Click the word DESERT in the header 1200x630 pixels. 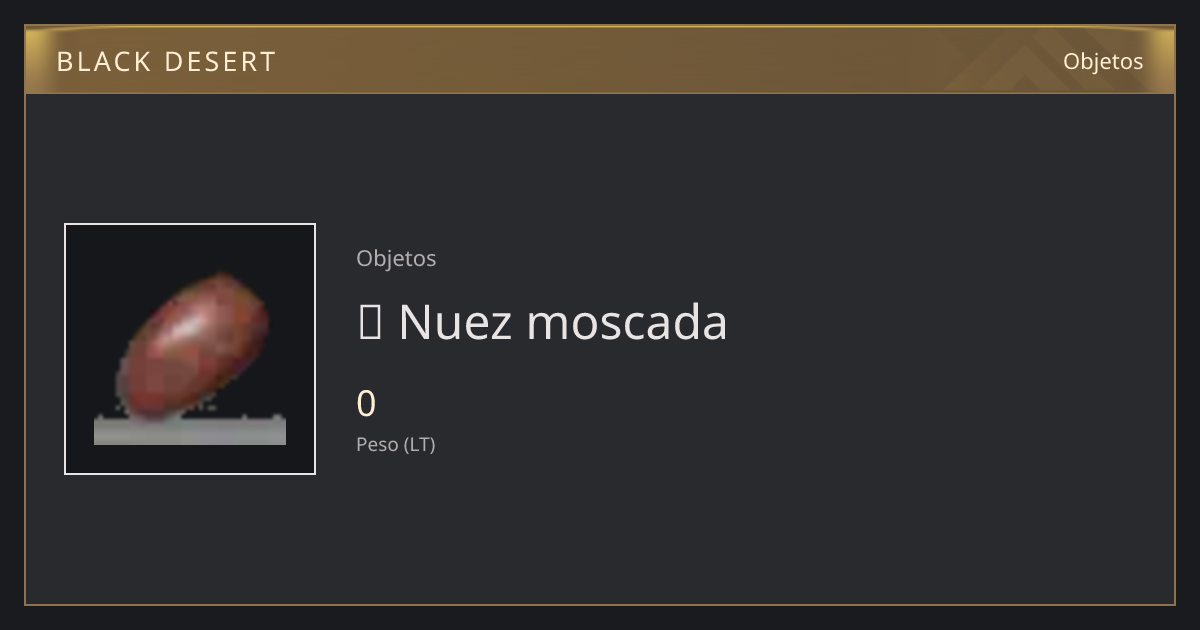pos(220,61)
